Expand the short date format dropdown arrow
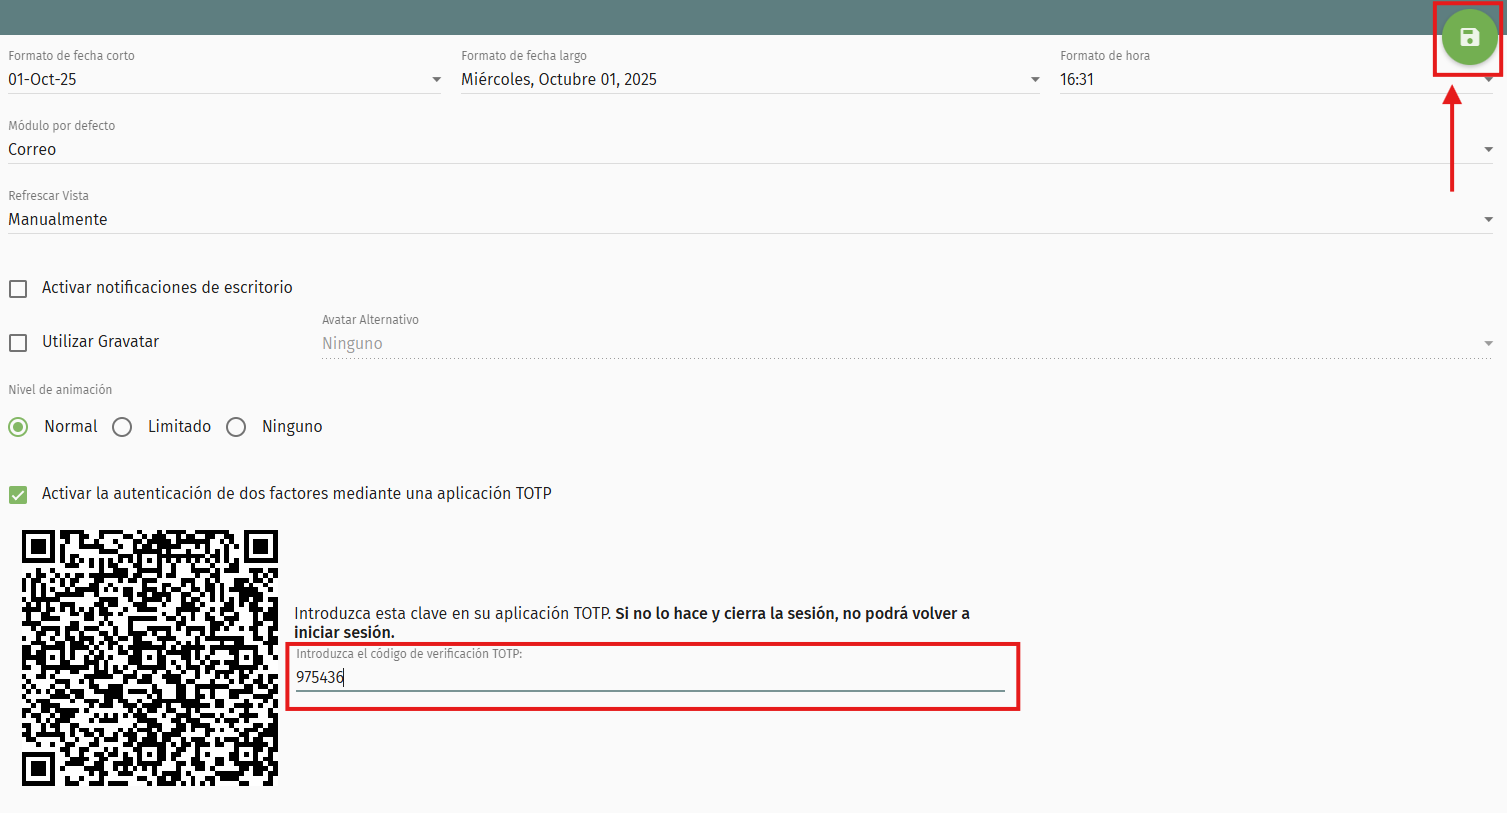Viewport: 1507px width, 813px height. point(436,80)
